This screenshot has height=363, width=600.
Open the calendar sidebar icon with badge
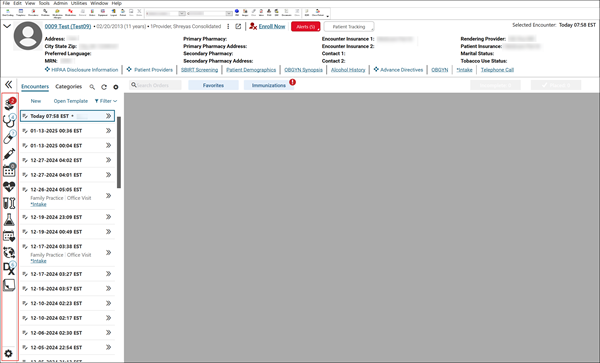tap(9, 170)
